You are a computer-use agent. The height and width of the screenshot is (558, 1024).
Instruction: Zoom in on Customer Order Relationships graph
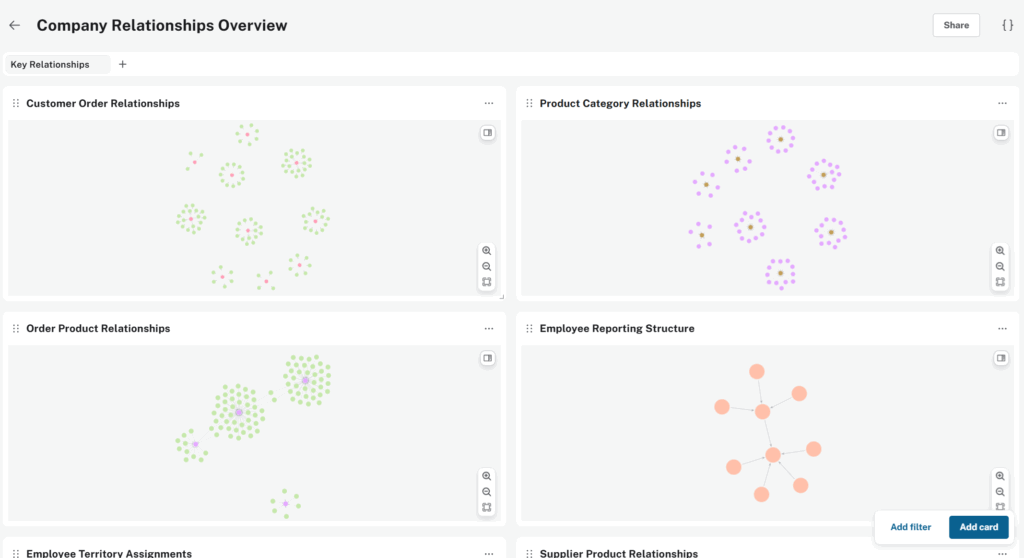click(487, 251)
